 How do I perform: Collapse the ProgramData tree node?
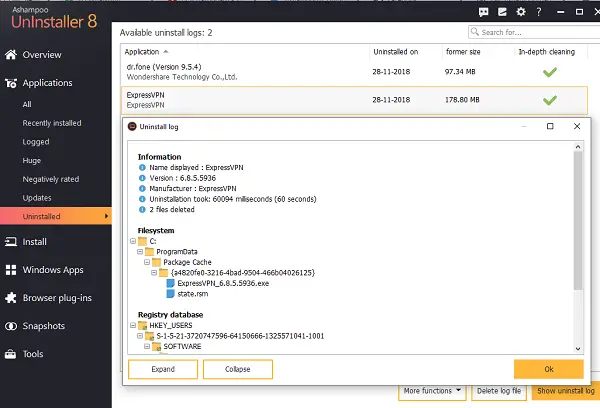140,251
